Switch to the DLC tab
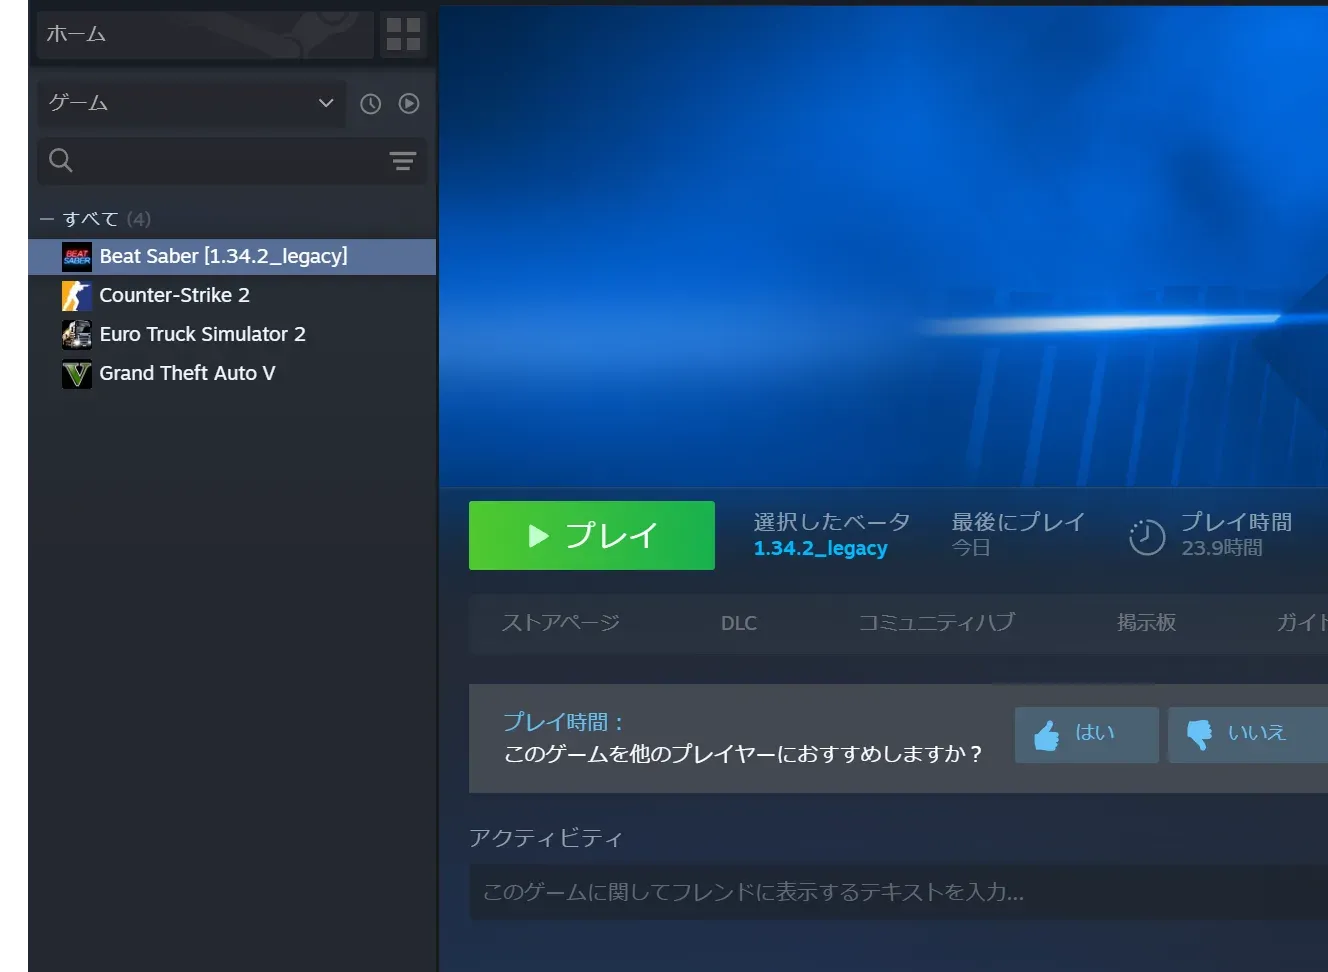 coord(738,622)
